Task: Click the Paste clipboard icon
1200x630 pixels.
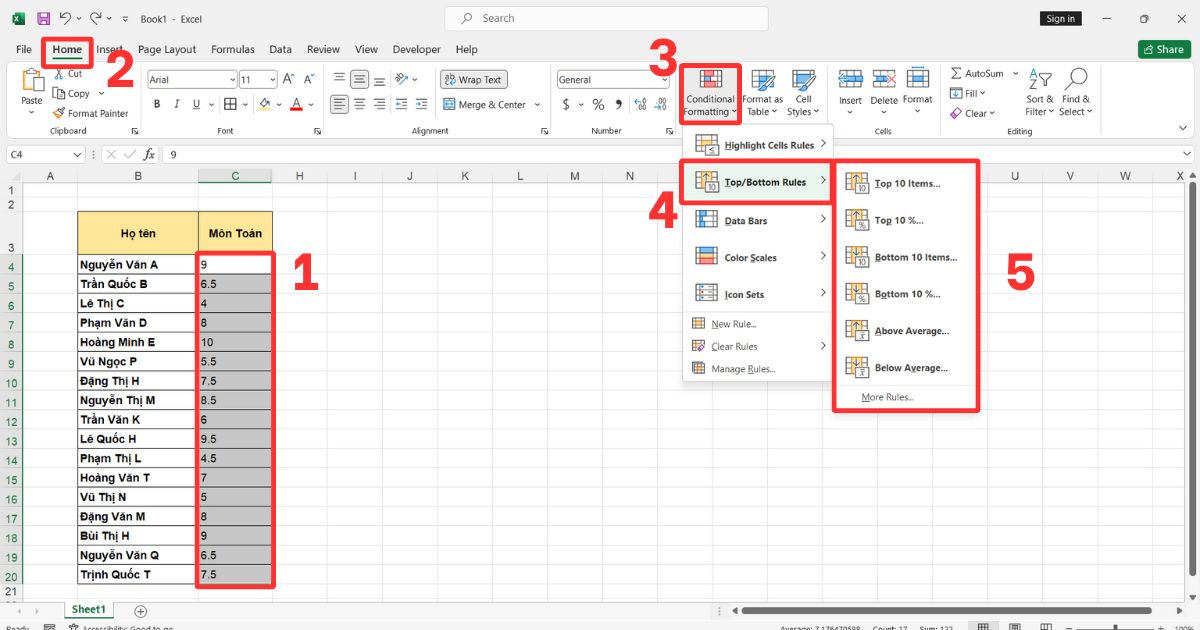Action: (32, 82)
